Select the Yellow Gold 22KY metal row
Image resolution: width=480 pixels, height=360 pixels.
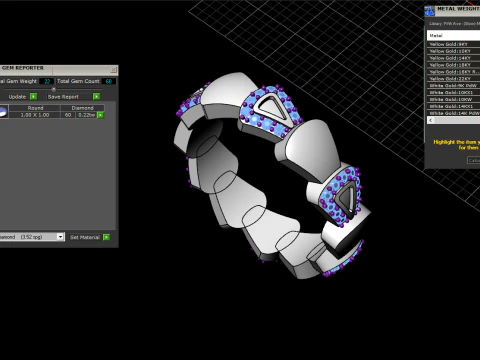pyautogui.click(x=453, y=79)
